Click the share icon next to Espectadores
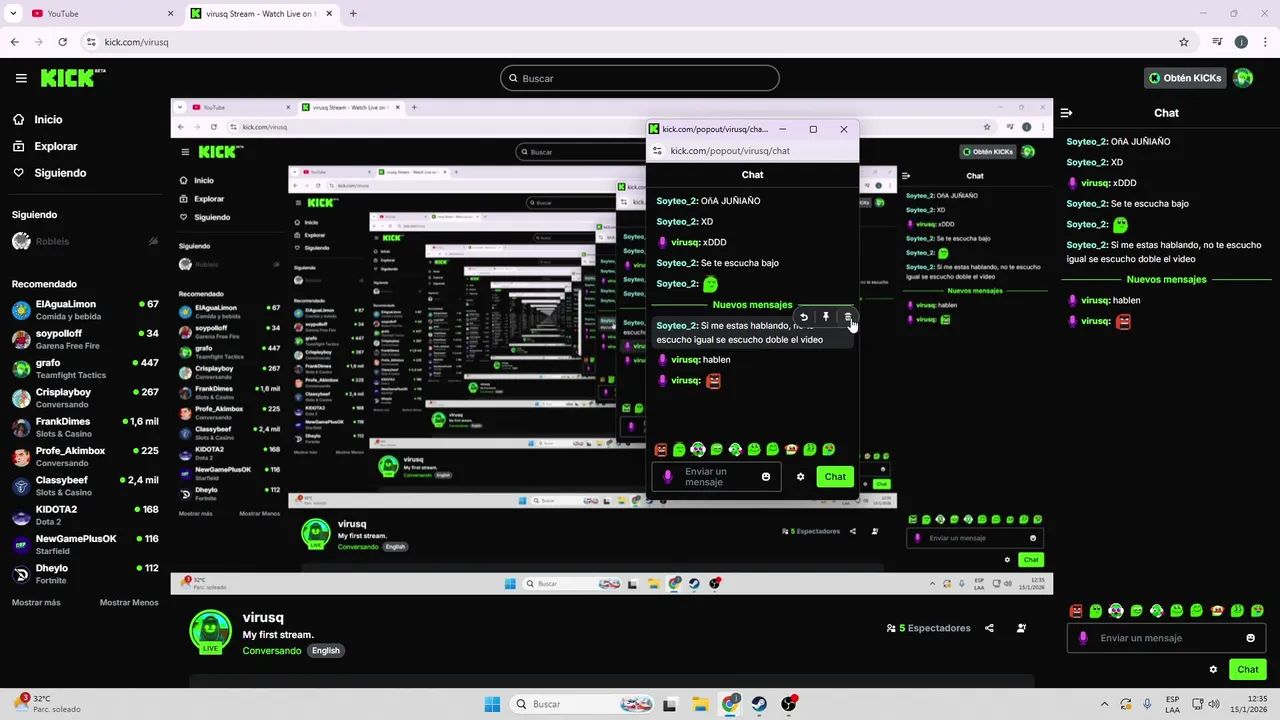1280x720 pixels. coord(989,628)
